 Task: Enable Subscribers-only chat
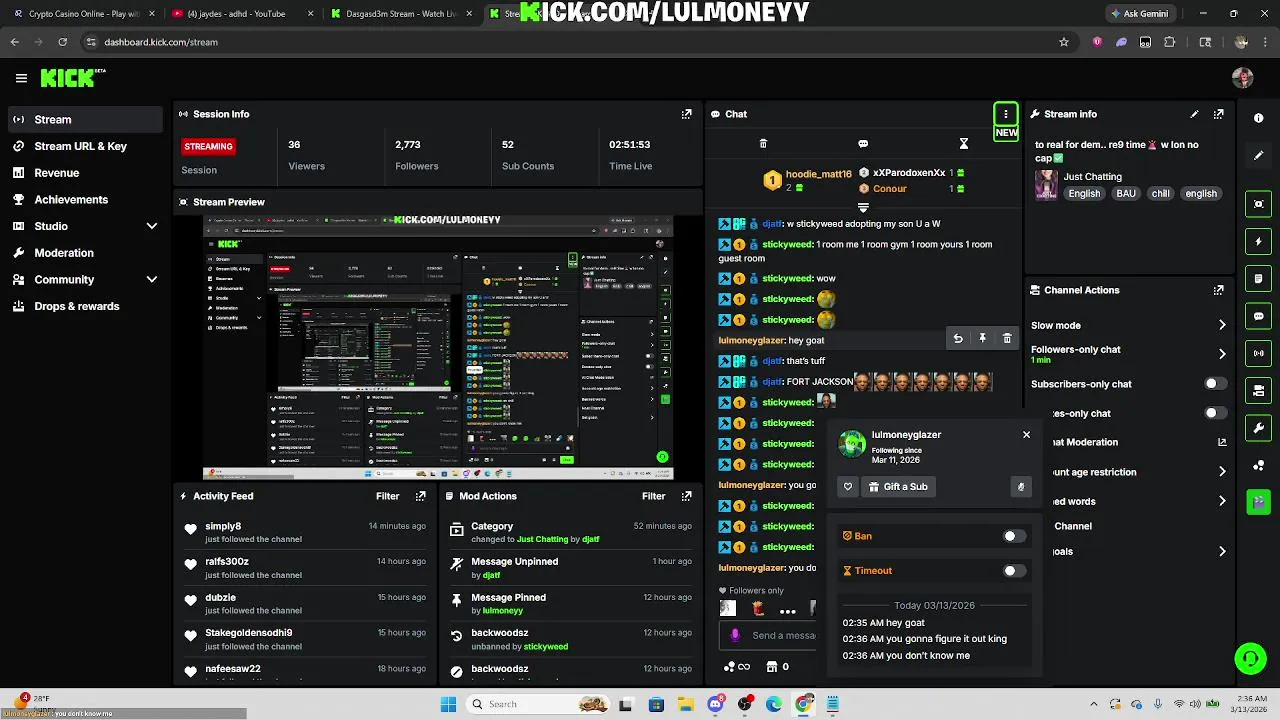[x=1215, y=384]
